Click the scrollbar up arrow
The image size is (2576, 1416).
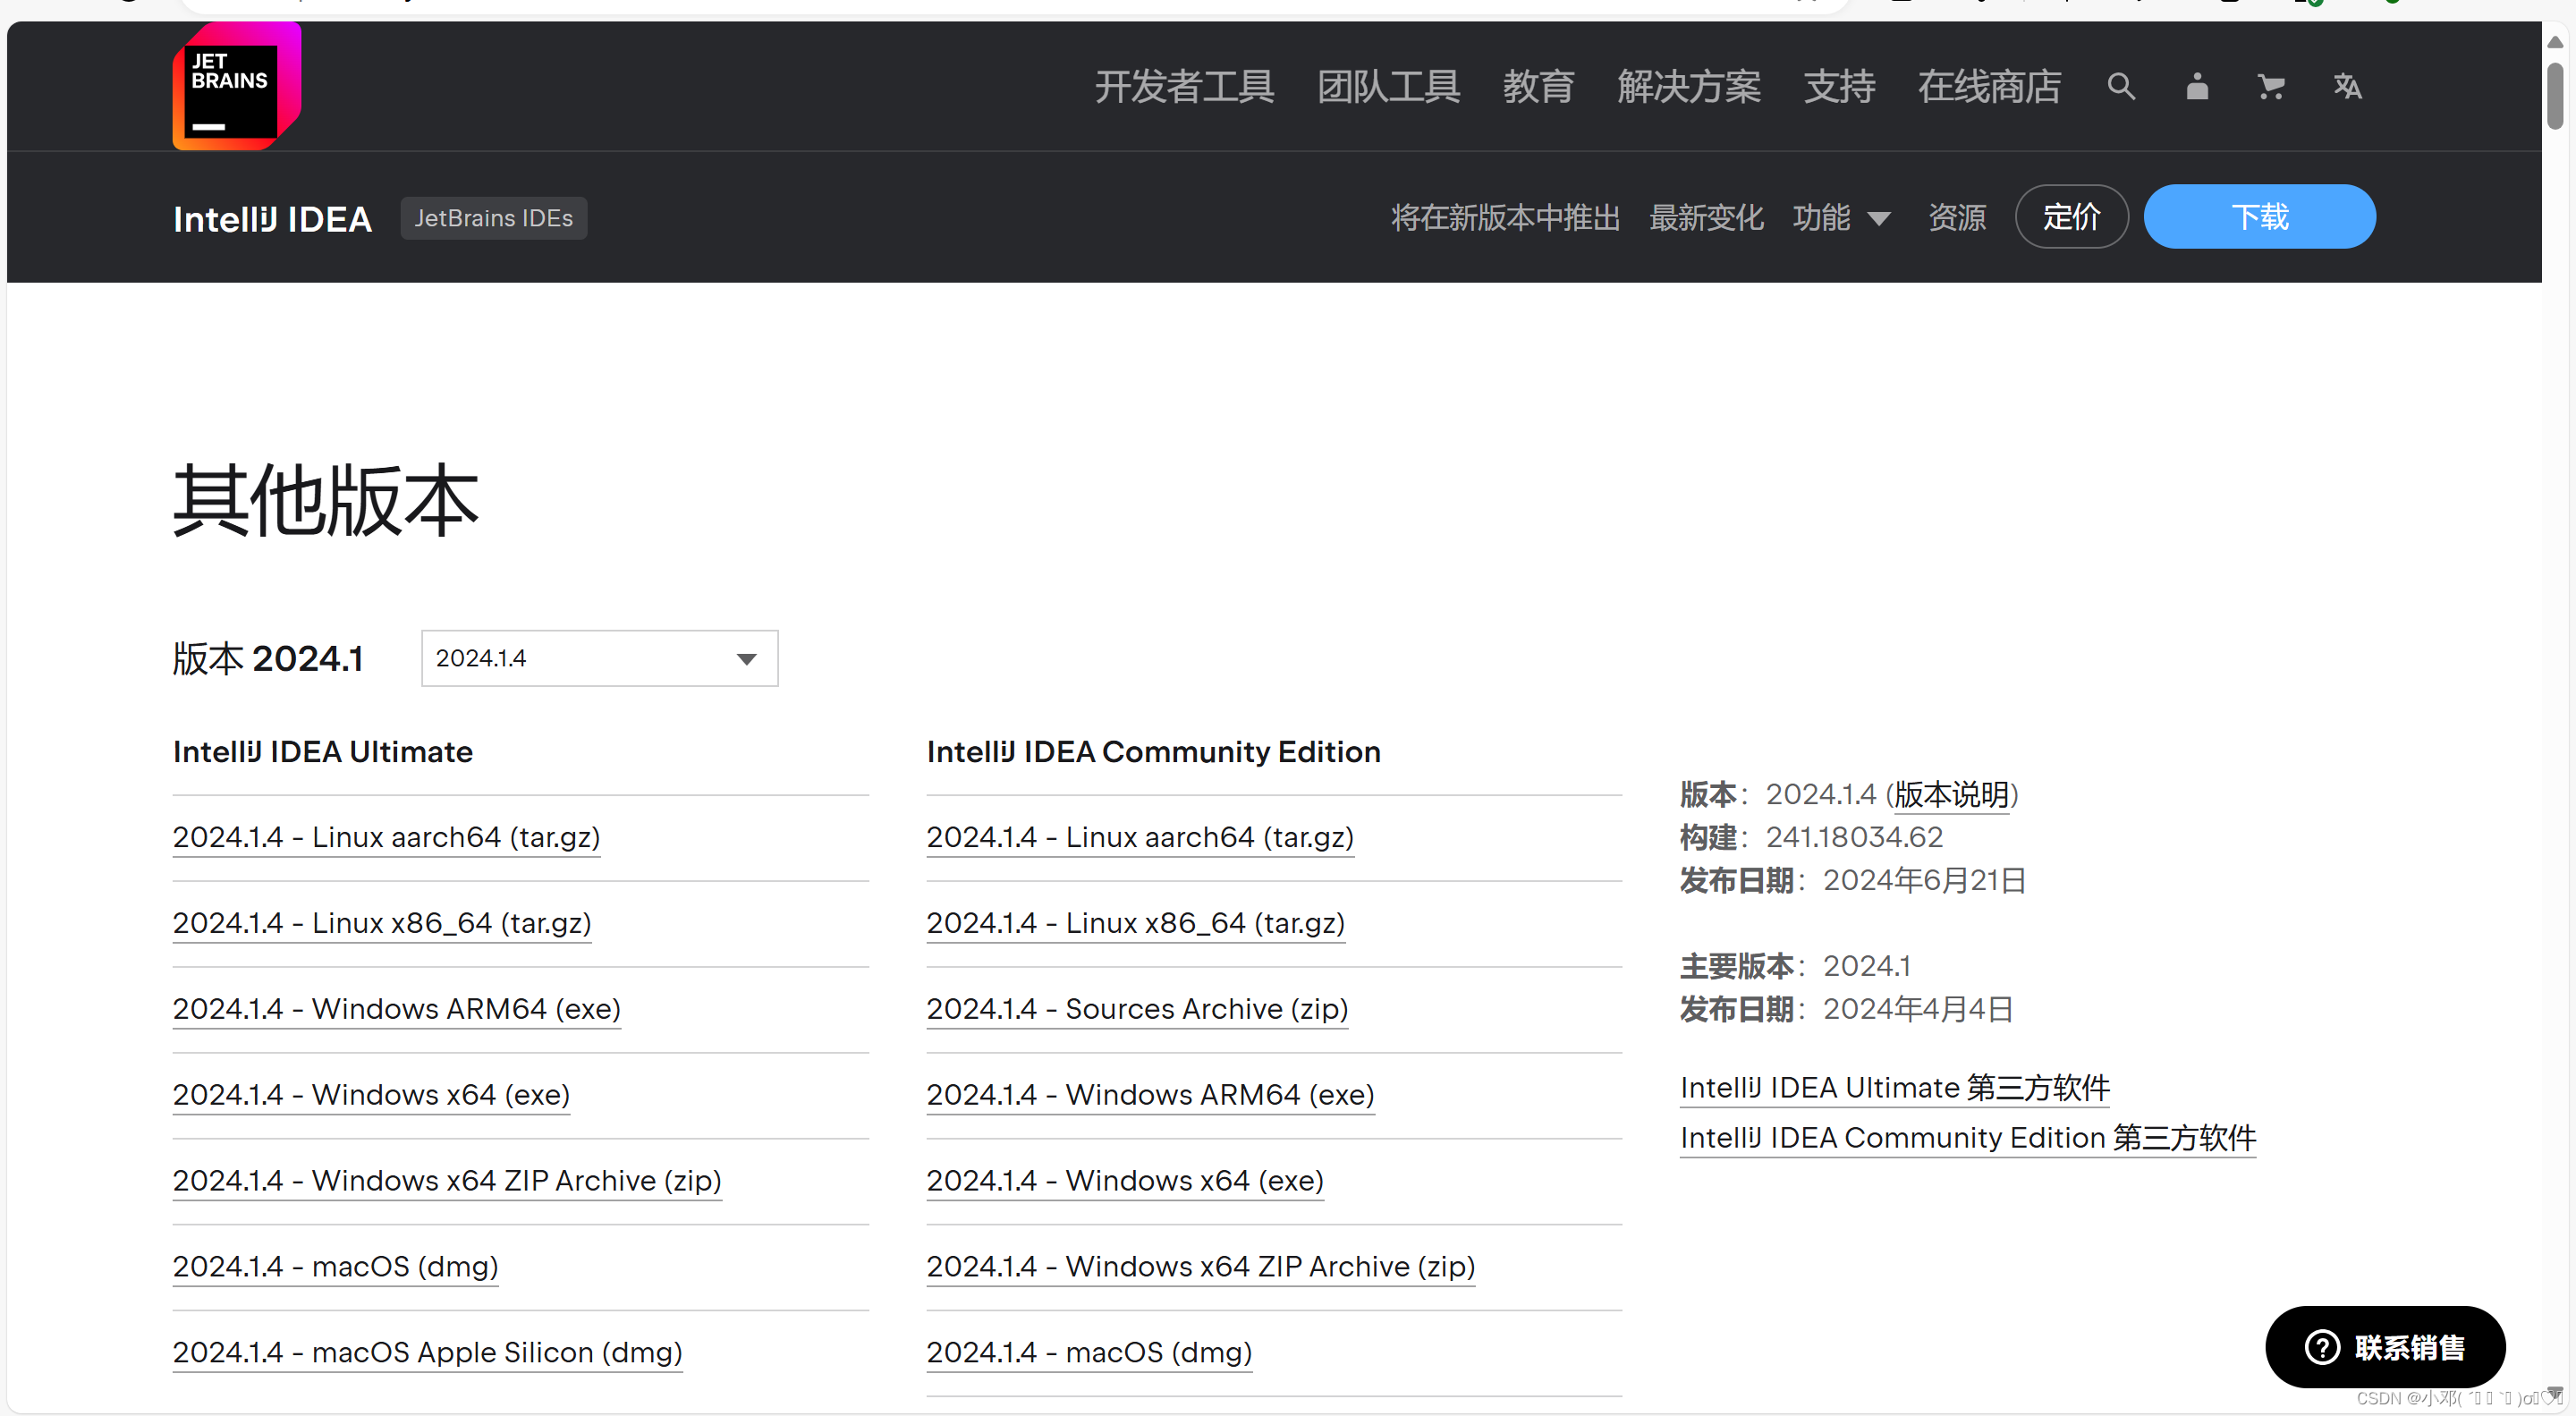point(2555,42)
